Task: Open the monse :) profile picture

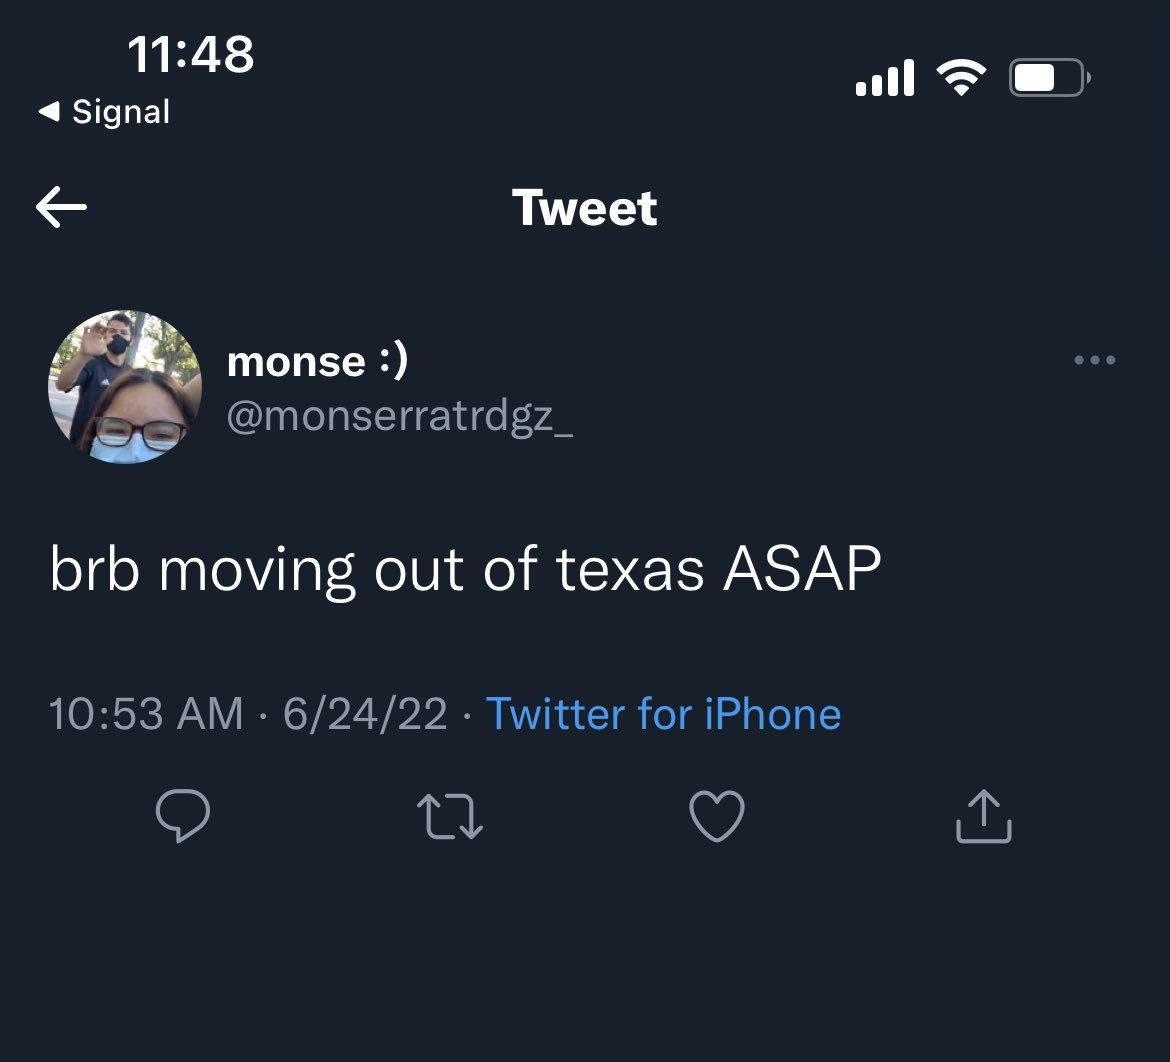Action: 125,387
